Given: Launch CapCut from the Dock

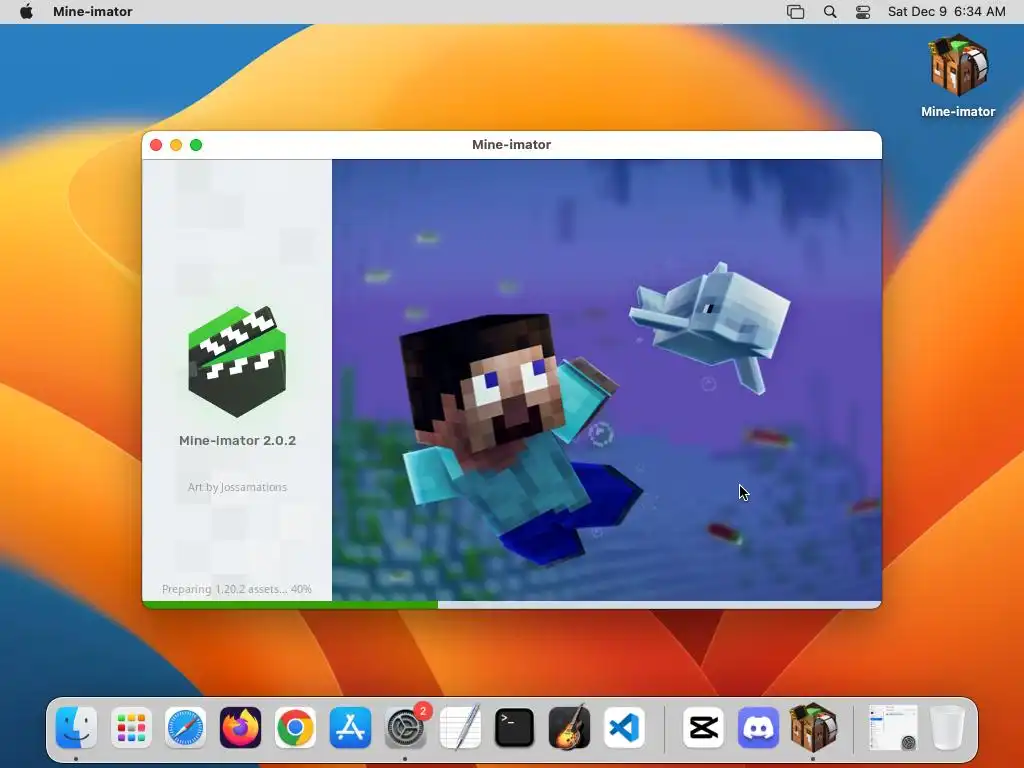Looking at the screenshot, I should pyautogui.click(x=703, y=727).
